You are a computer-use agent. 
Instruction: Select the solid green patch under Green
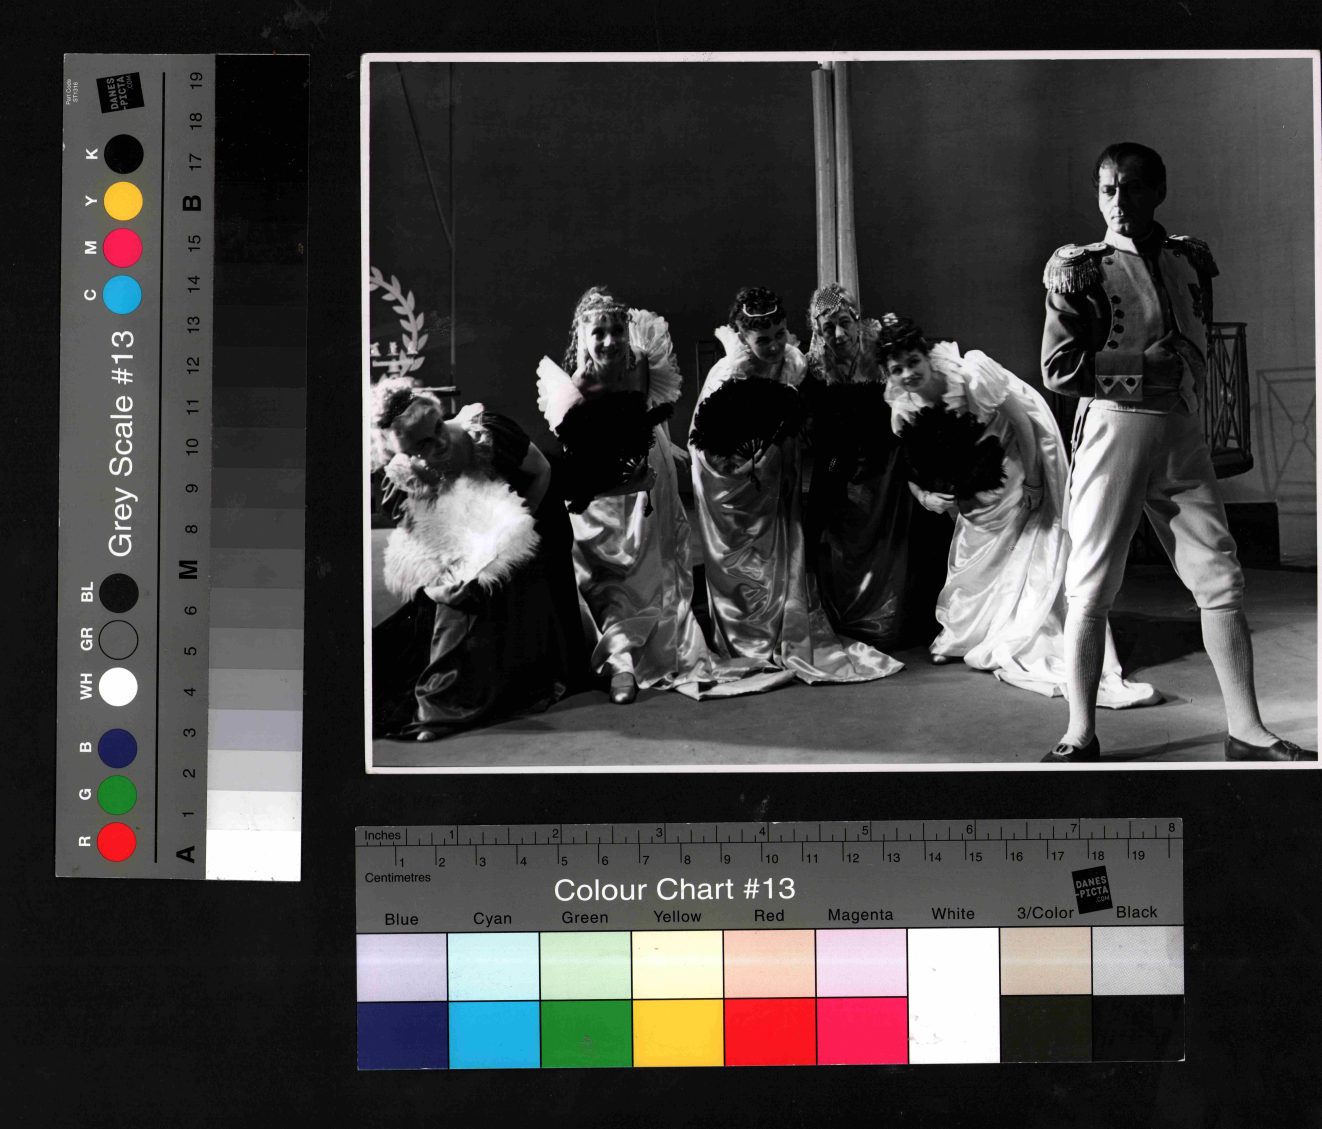point(585,1033)
